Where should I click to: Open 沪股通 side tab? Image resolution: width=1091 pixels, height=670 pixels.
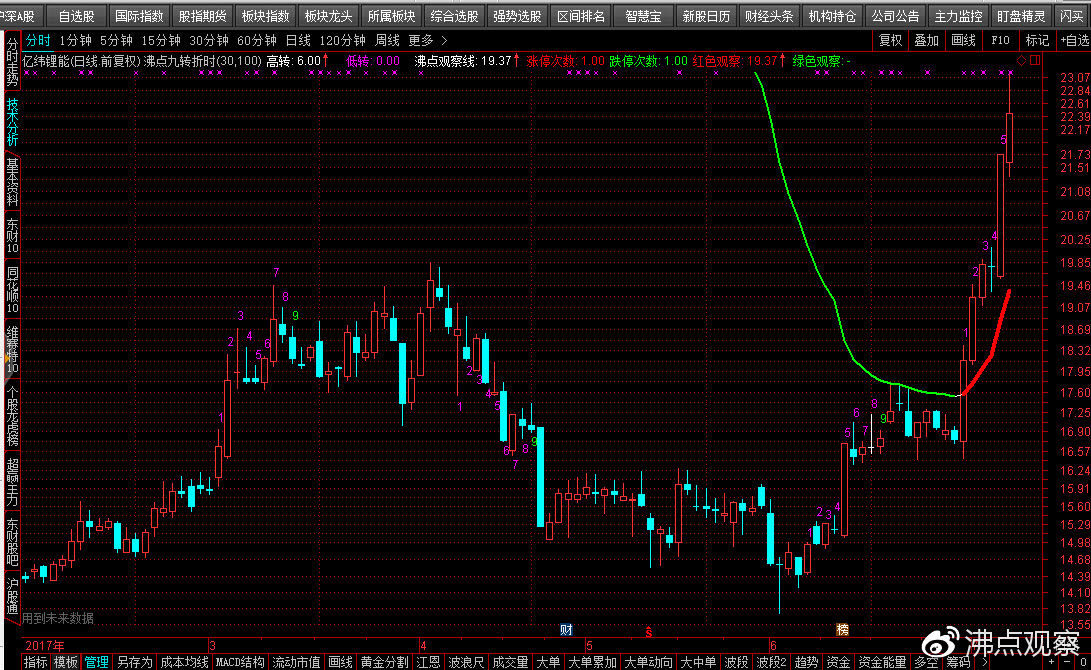click(12, 596)
